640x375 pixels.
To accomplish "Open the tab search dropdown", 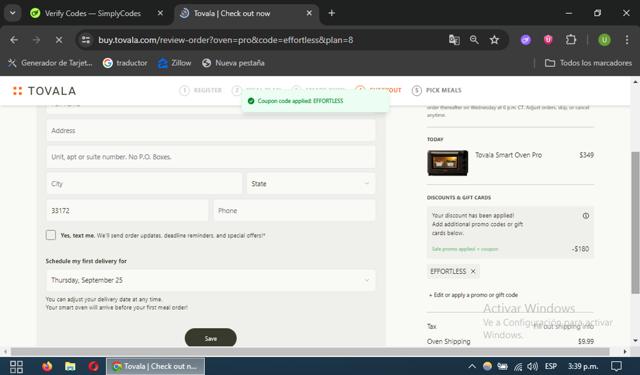I will tap(13, 13).
